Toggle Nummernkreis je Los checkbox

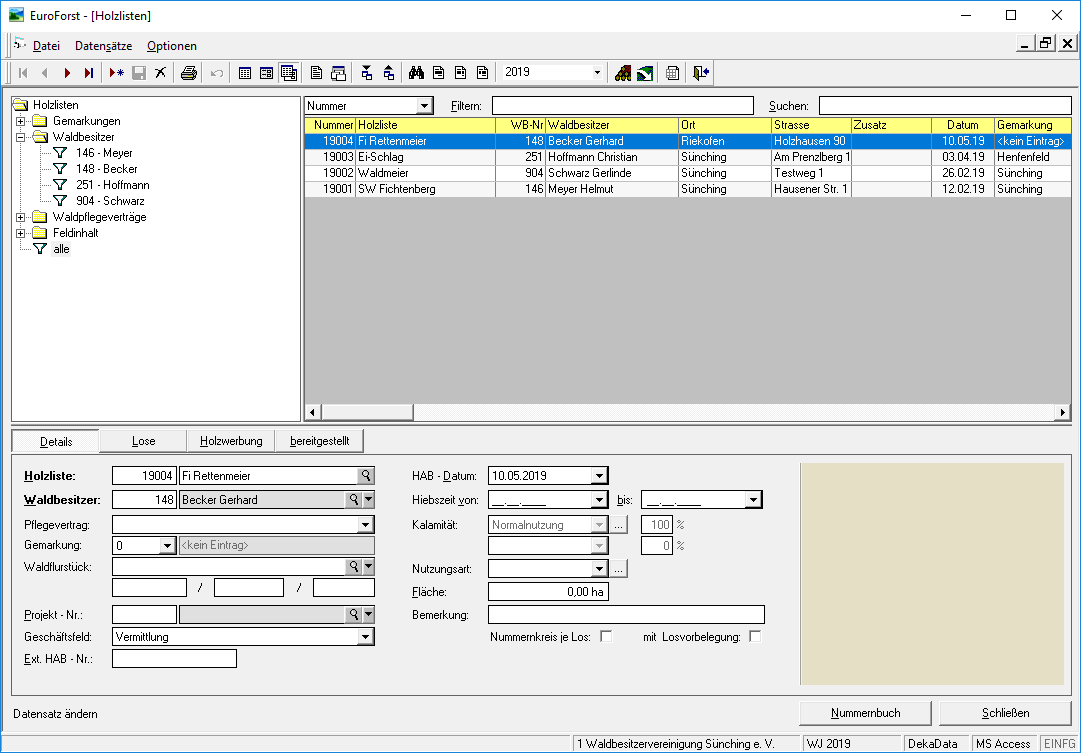point(606,636)
